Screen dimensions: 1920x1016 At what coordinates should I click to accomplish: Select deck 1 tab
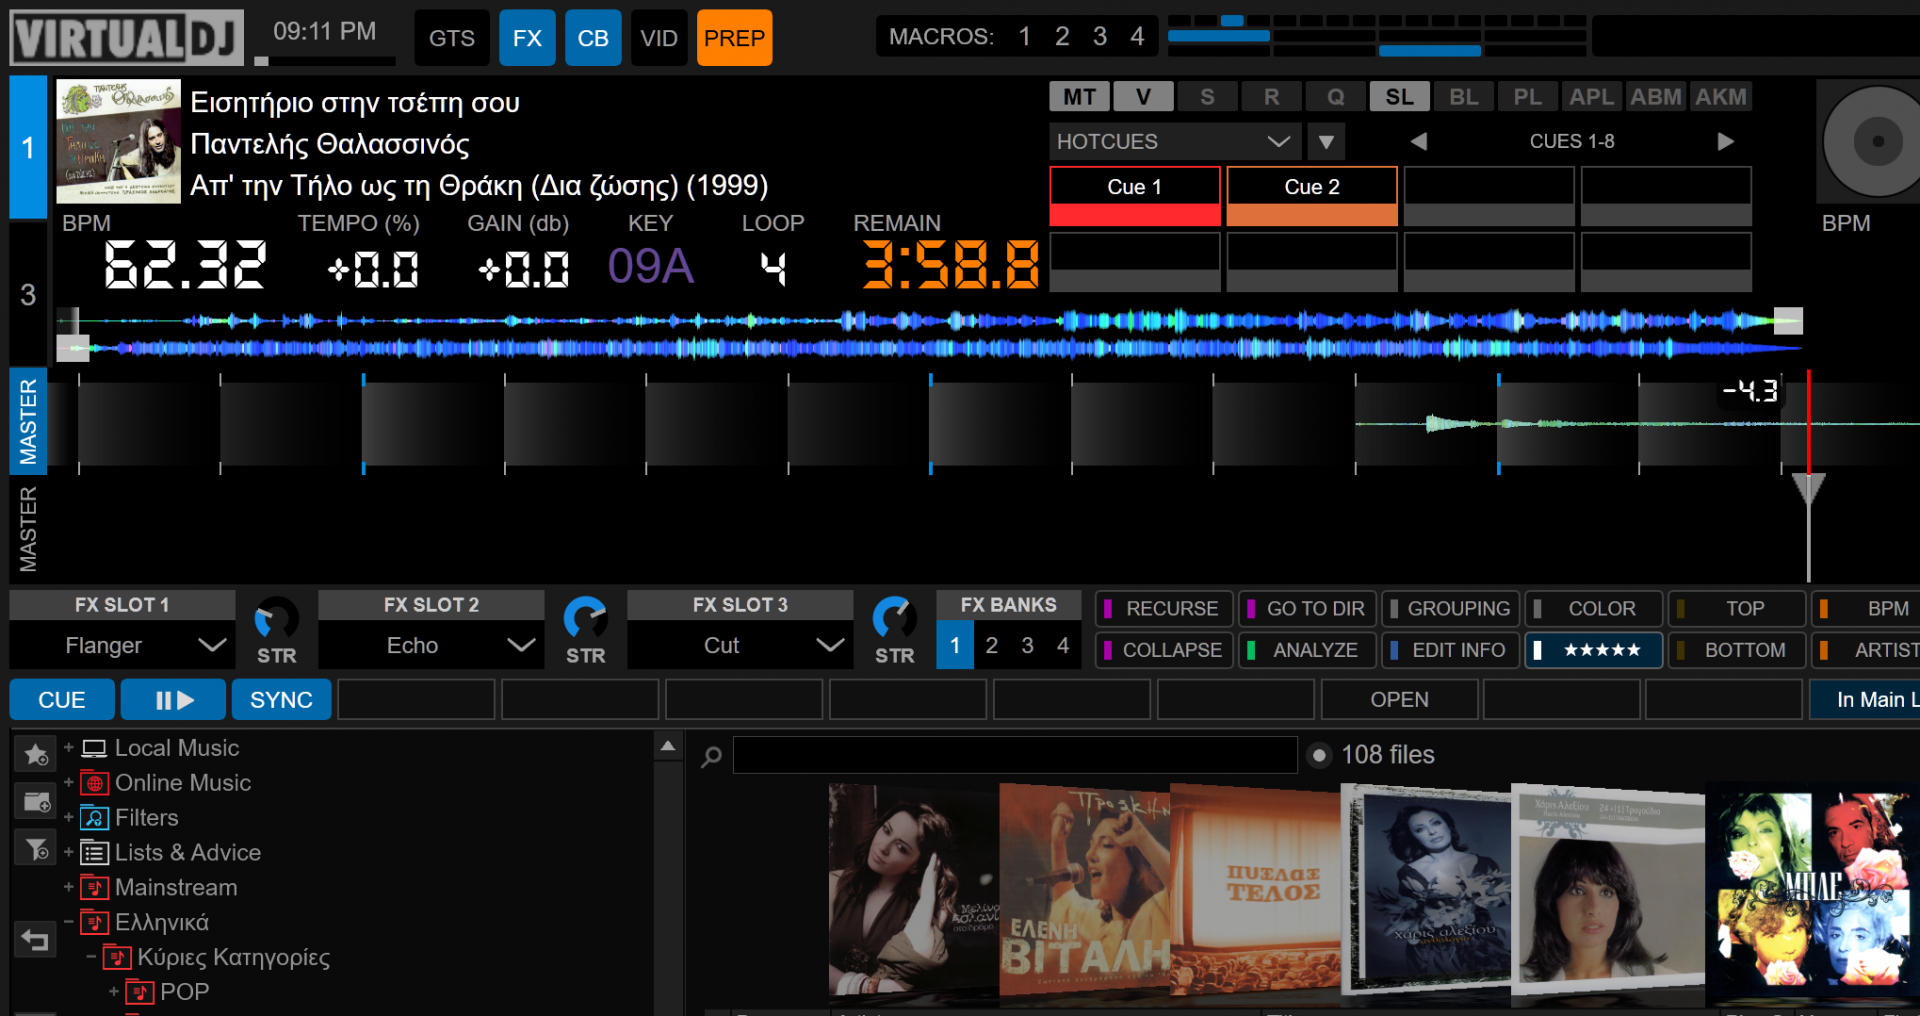(28, 147)
